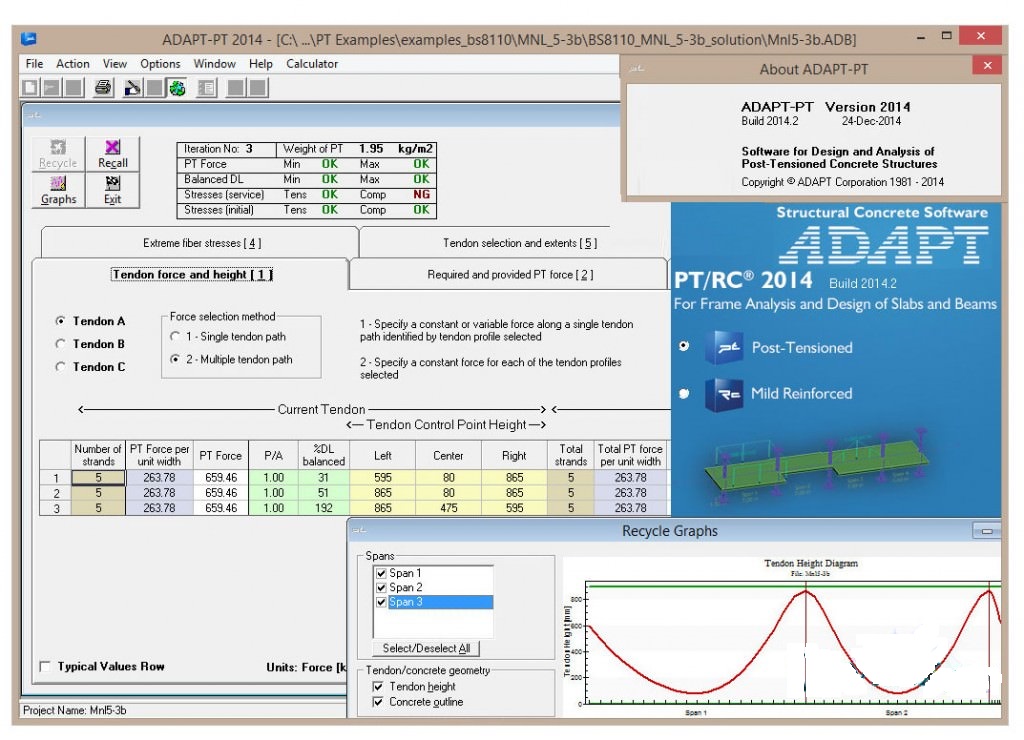Click the Project Name: Mnl5-3b status bar text
Viewport: 1024px width, 740px height.
[74, 709]
